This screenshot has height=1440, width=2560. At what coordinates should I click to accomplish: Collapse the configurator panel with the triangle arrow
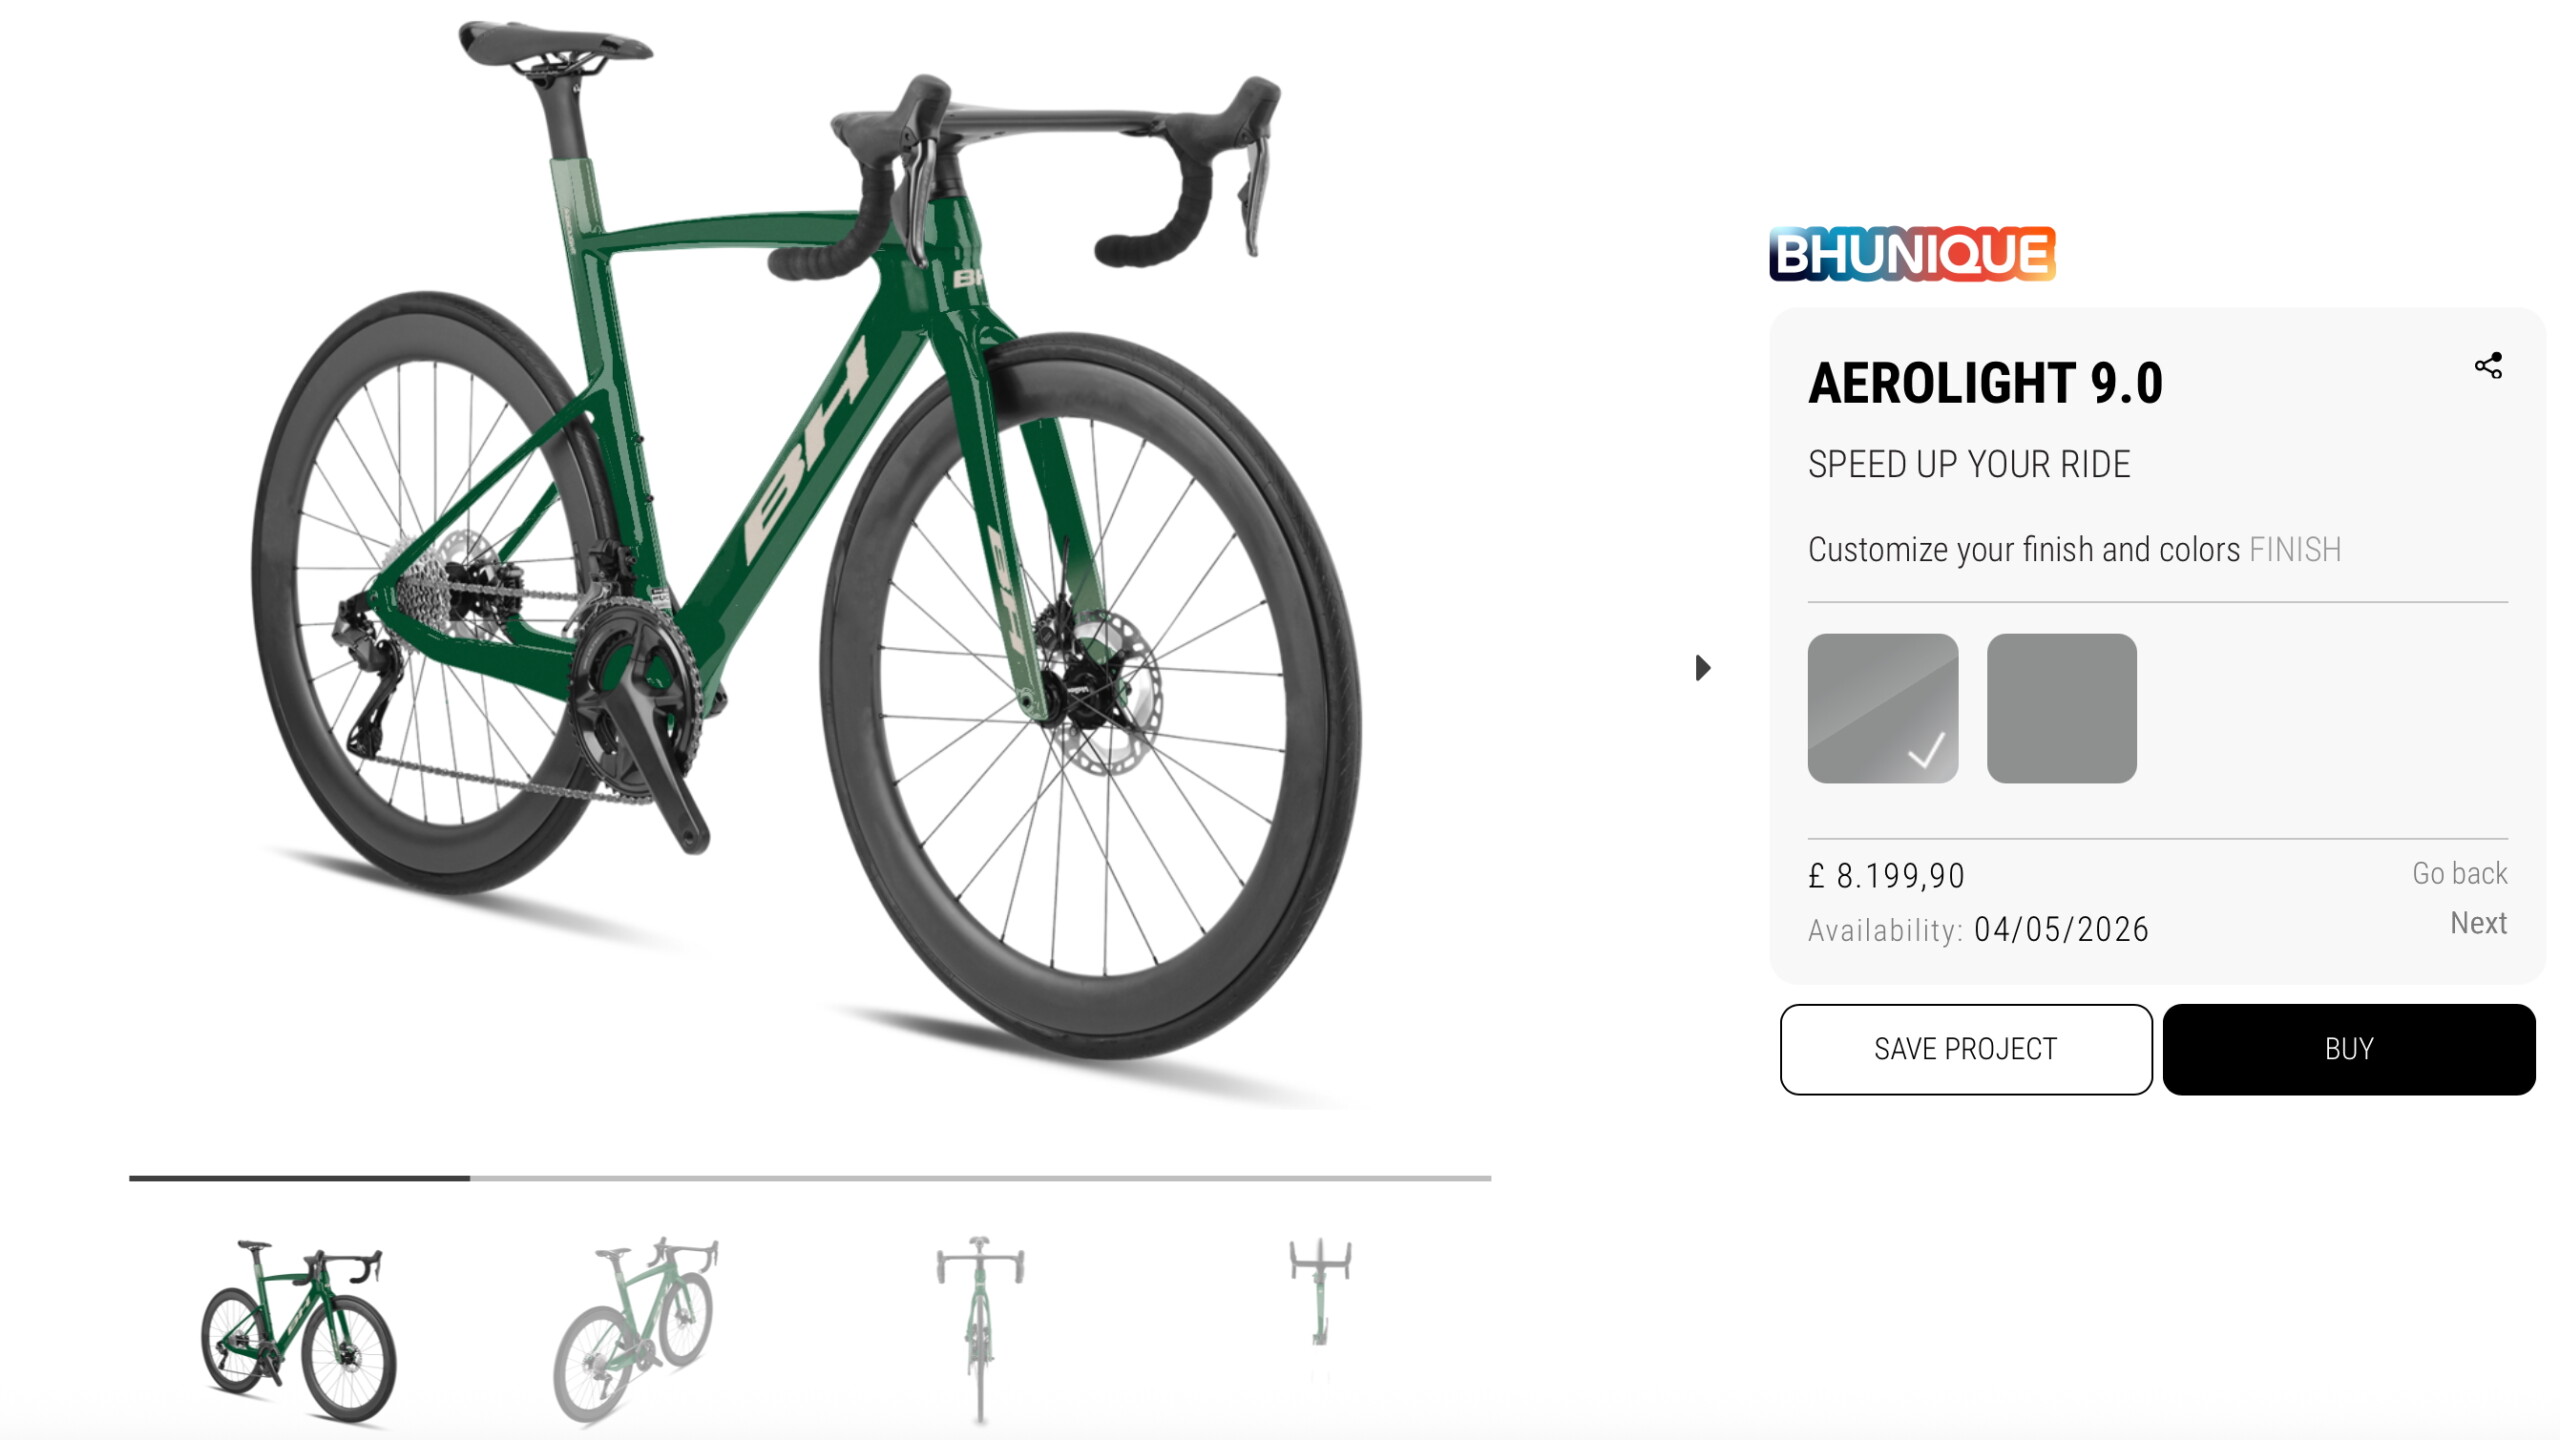click(x=1703, y=668)
